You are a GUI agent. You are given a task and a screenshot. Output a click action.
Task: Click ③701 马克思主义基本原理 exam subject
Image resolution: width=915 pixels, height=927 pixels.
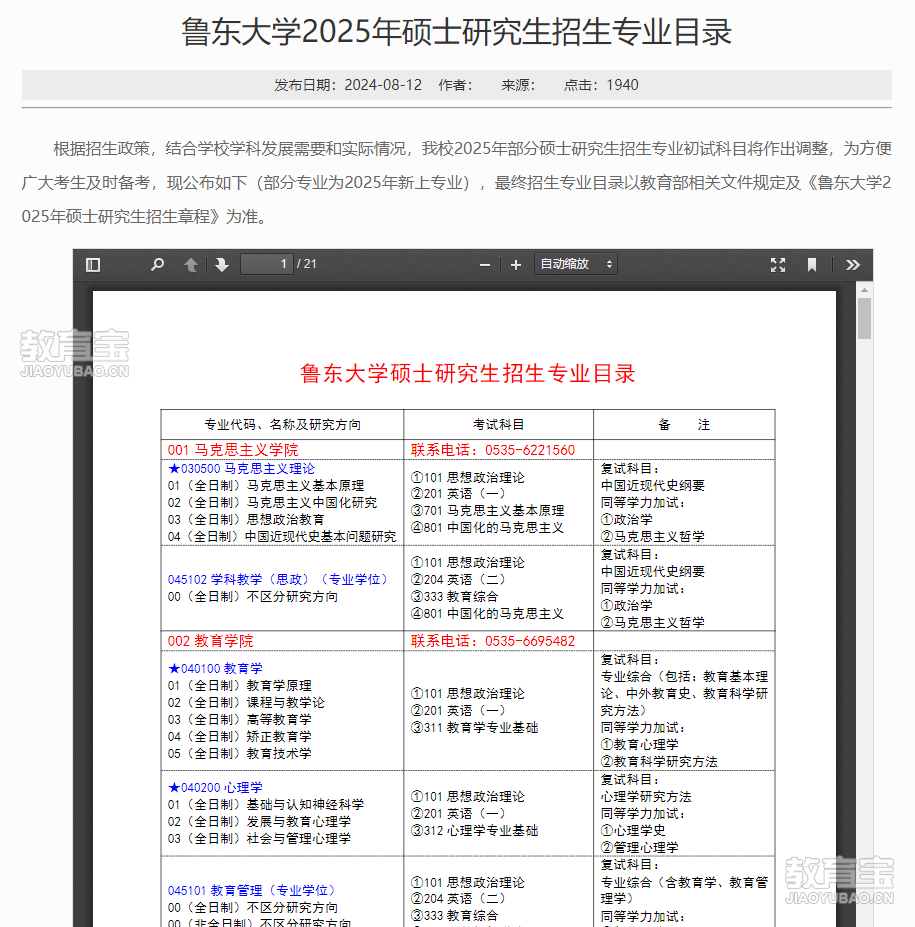click(488, 510)
